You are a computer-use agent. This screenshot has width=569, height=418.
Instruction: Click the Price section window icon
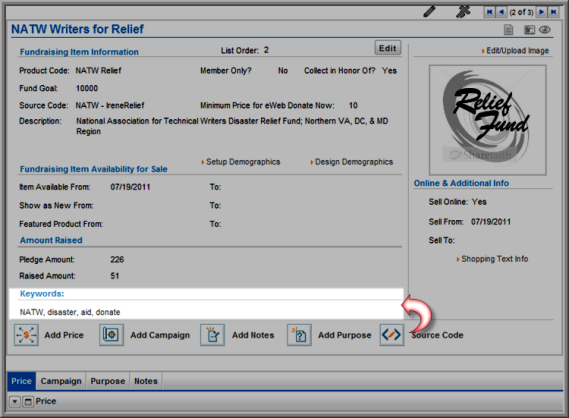(x=28, y=402)
